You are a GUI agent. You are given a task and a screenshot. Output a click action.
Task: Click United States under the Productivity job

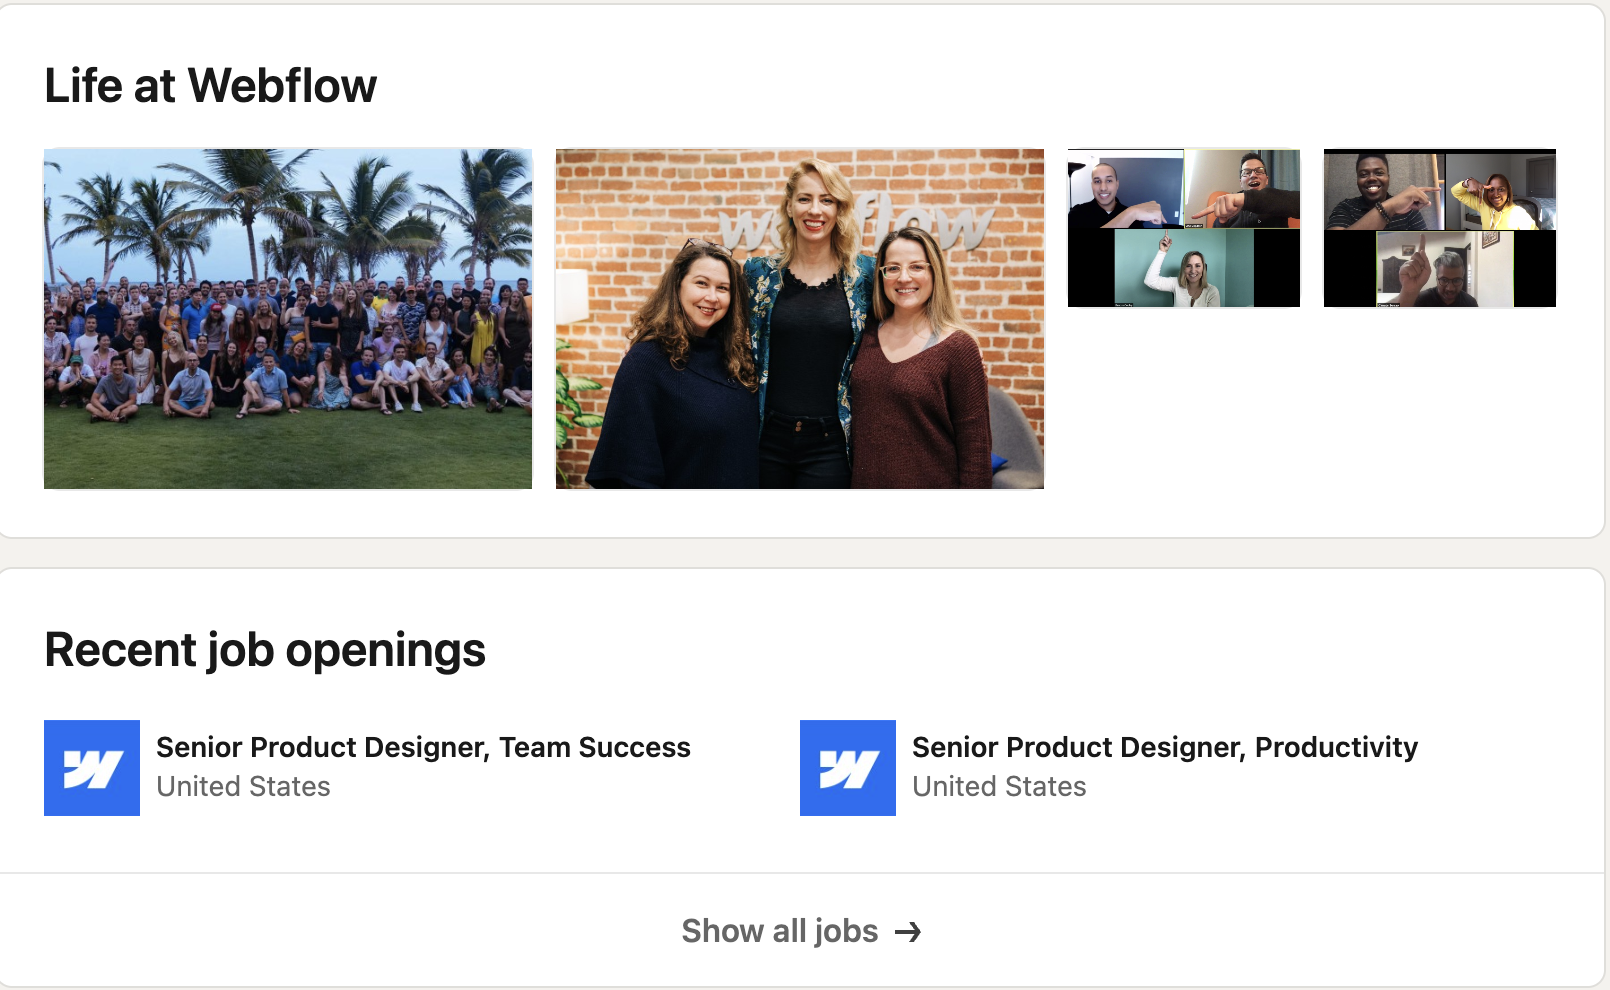point(999,786)
